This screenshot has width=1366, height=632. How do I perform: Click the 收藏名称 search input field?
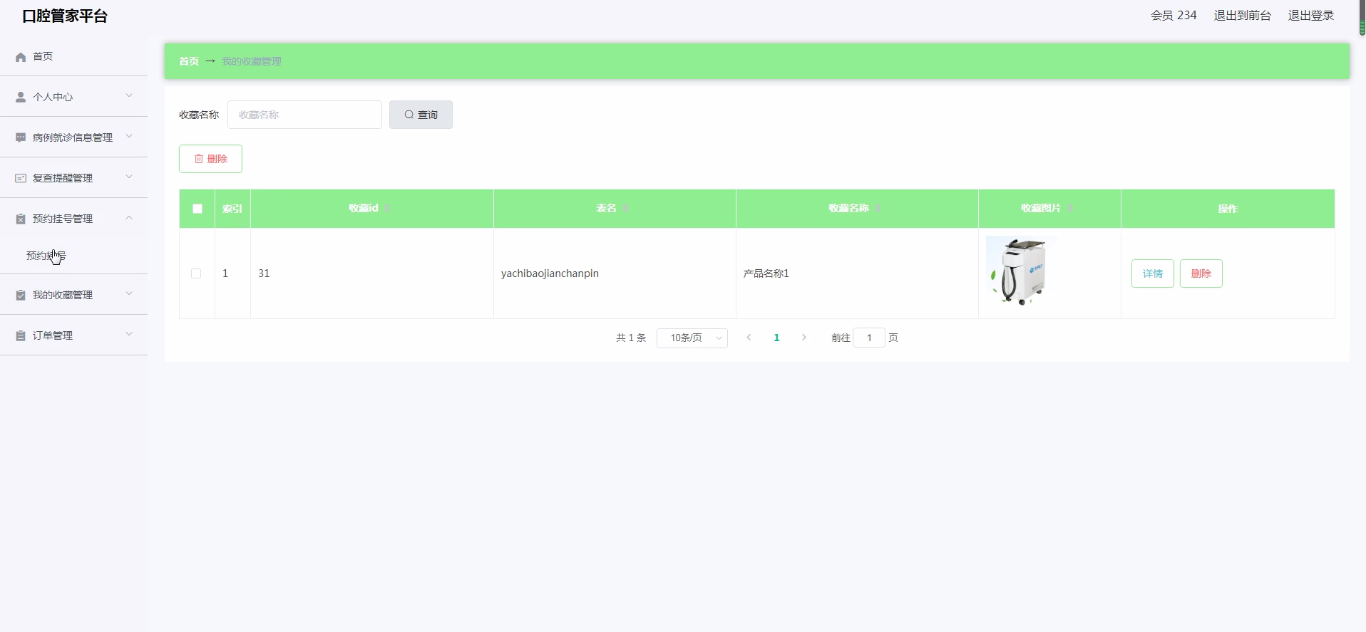304,115
